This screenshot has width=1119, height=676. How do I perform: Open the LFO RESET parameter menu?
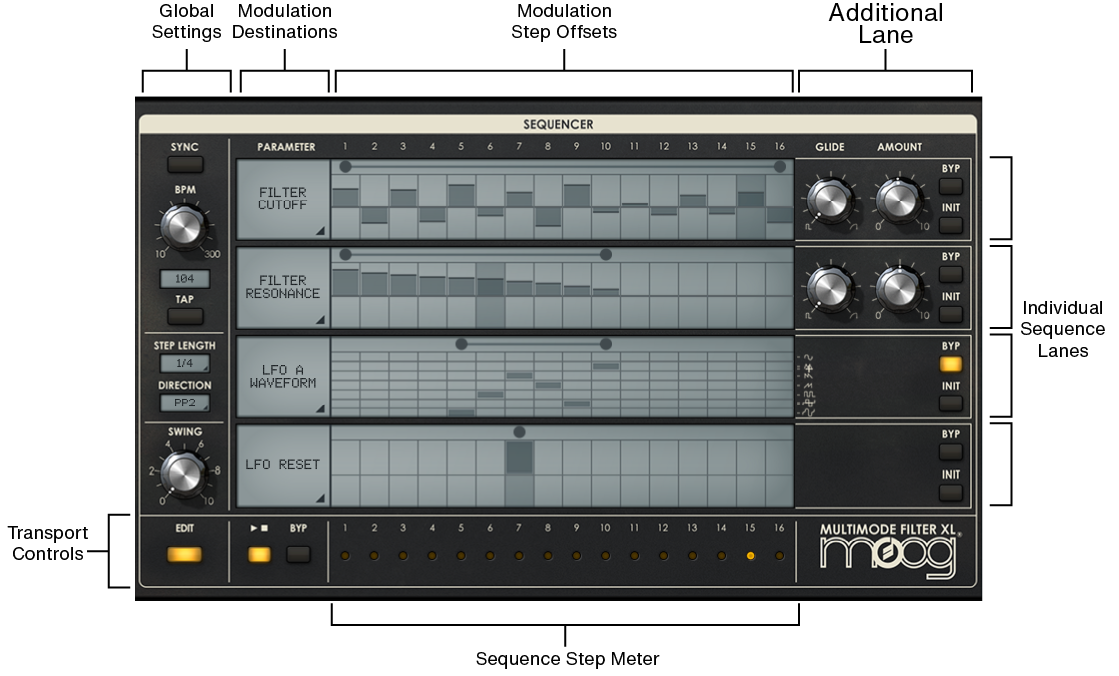(283, 465)
